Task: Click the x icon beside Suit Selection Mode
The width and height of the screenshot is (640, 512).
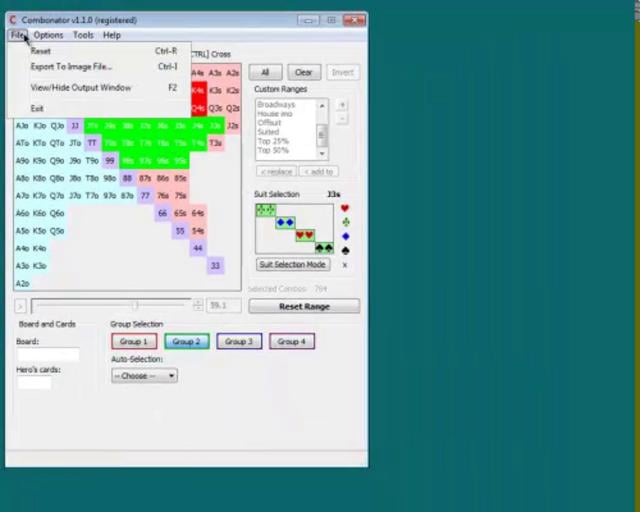Action: (345, 265)
